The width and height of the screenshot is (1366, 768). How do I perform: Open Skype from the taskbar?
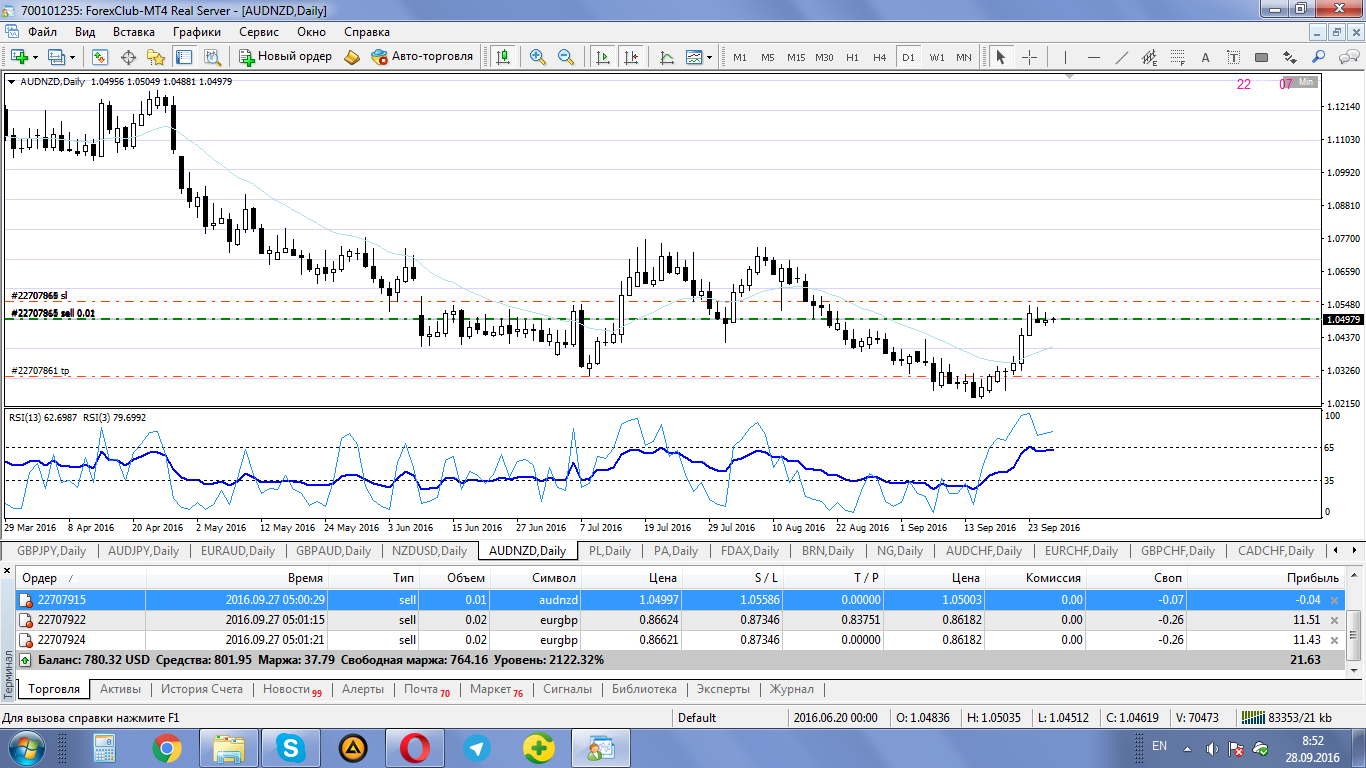[x=291, y=748]
